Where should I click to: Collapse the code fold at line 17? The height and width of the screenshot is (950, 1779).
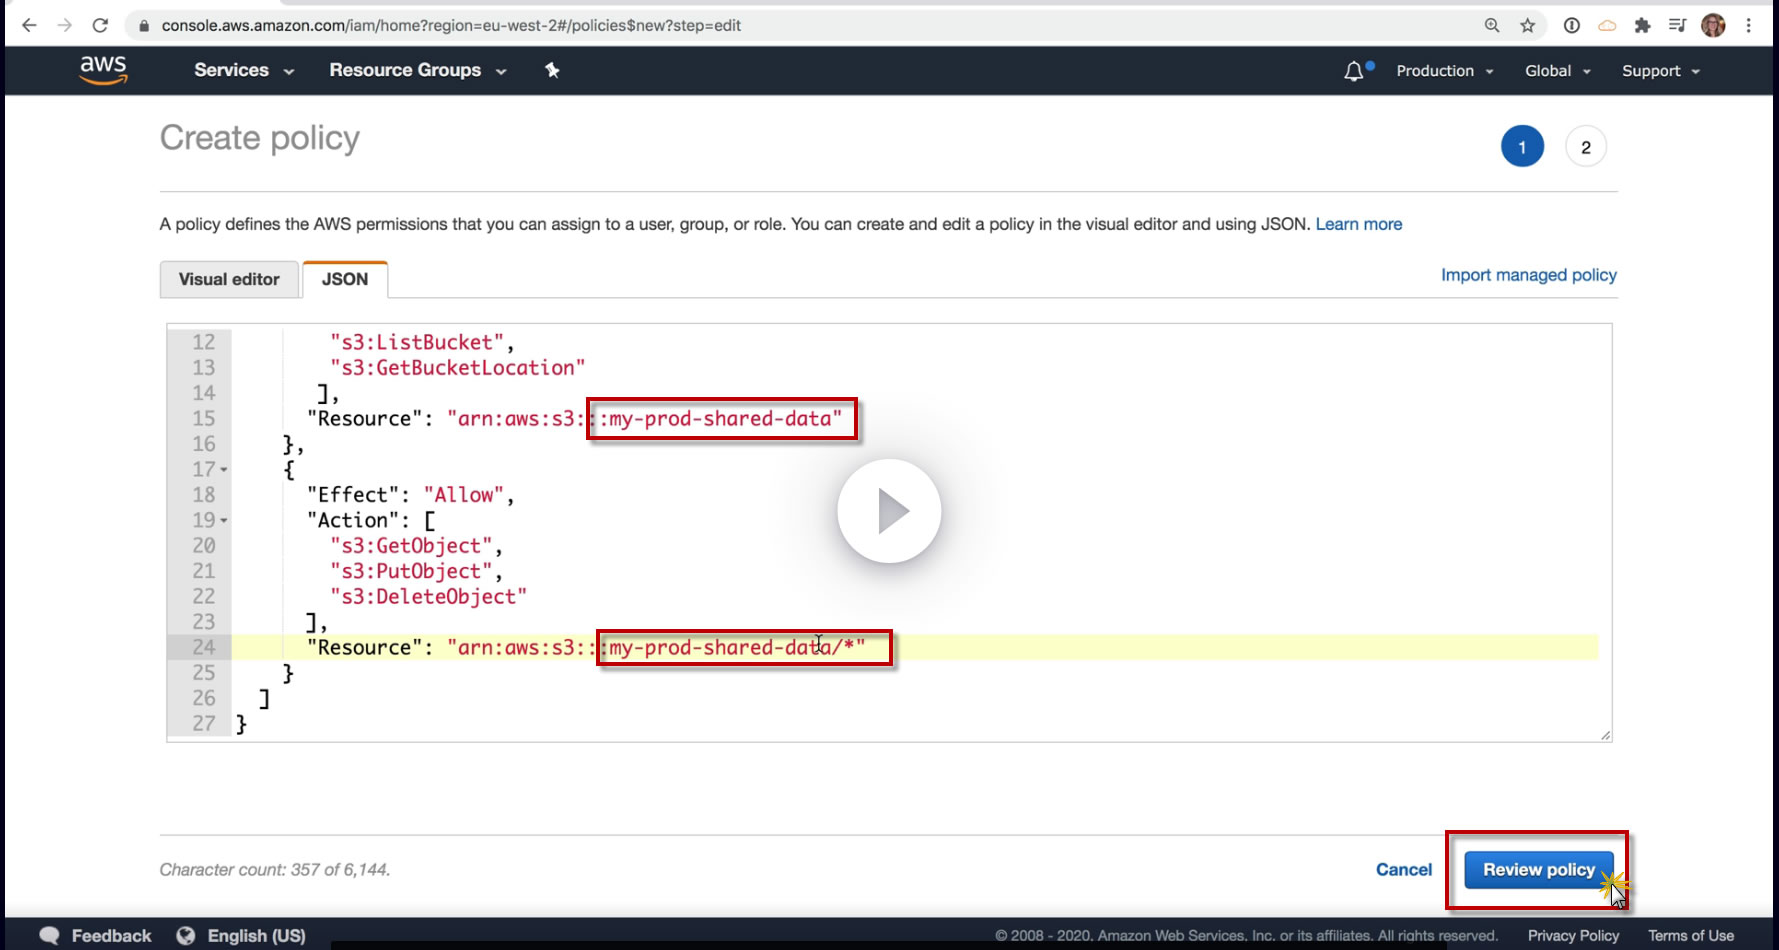[x=224, y=470]
